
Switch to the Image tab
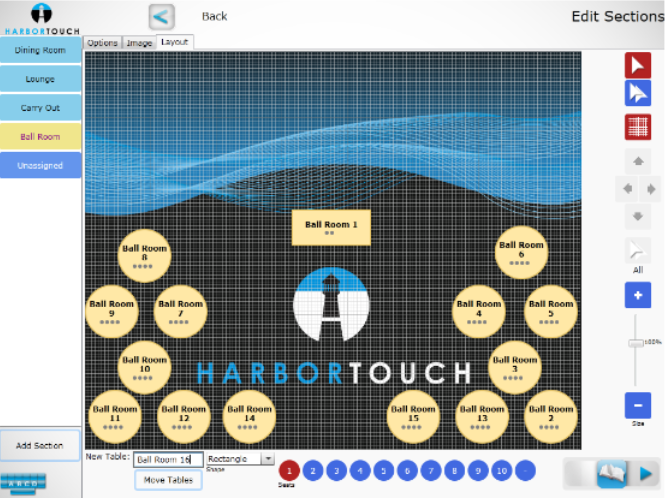click(x=139, y=43)
